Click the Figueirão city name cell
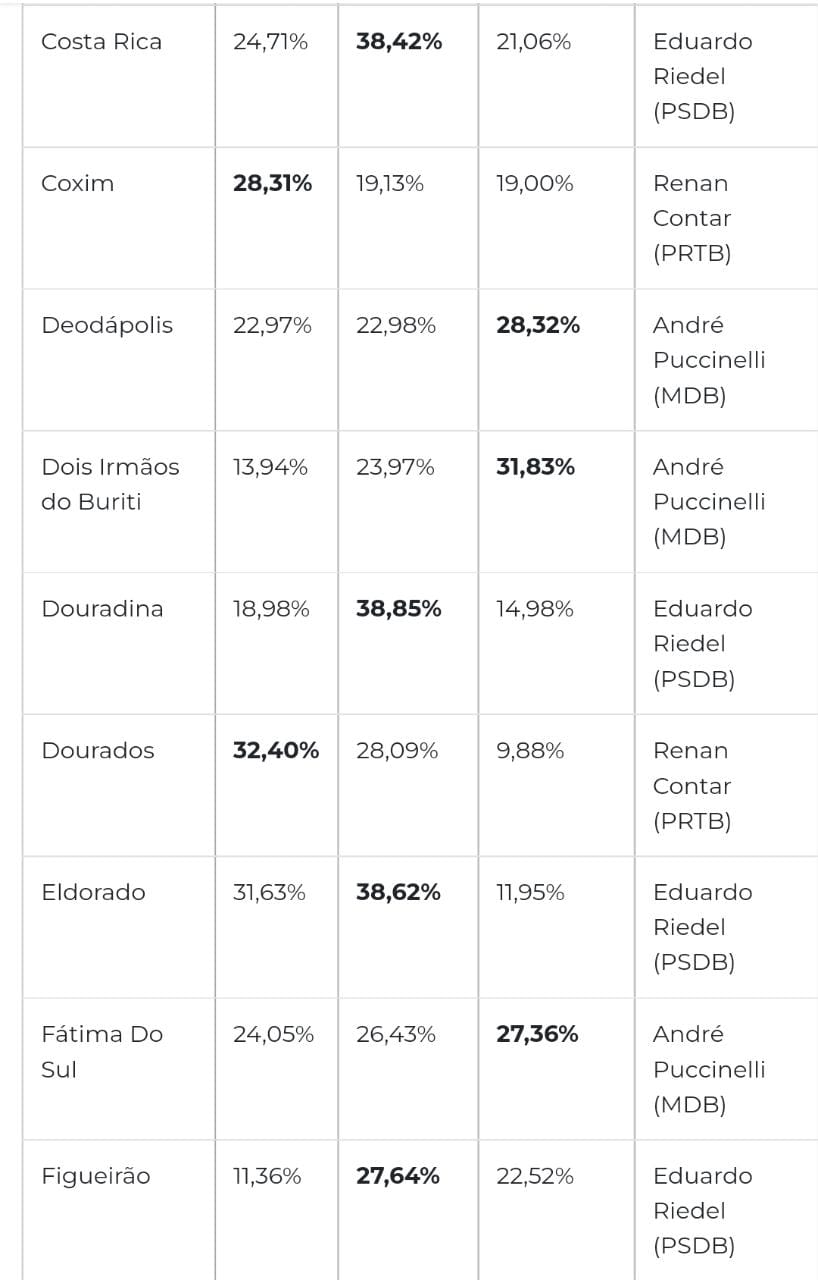Image resolution: width=818 pixels, height=1280 pixels. click(x=96, y=1176)
